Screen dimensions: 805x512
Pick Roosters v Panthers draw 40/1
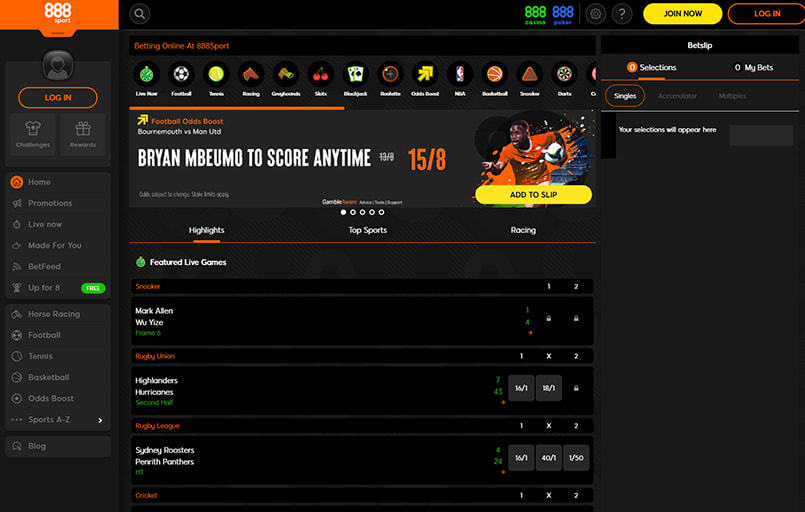tap(548, 458)
